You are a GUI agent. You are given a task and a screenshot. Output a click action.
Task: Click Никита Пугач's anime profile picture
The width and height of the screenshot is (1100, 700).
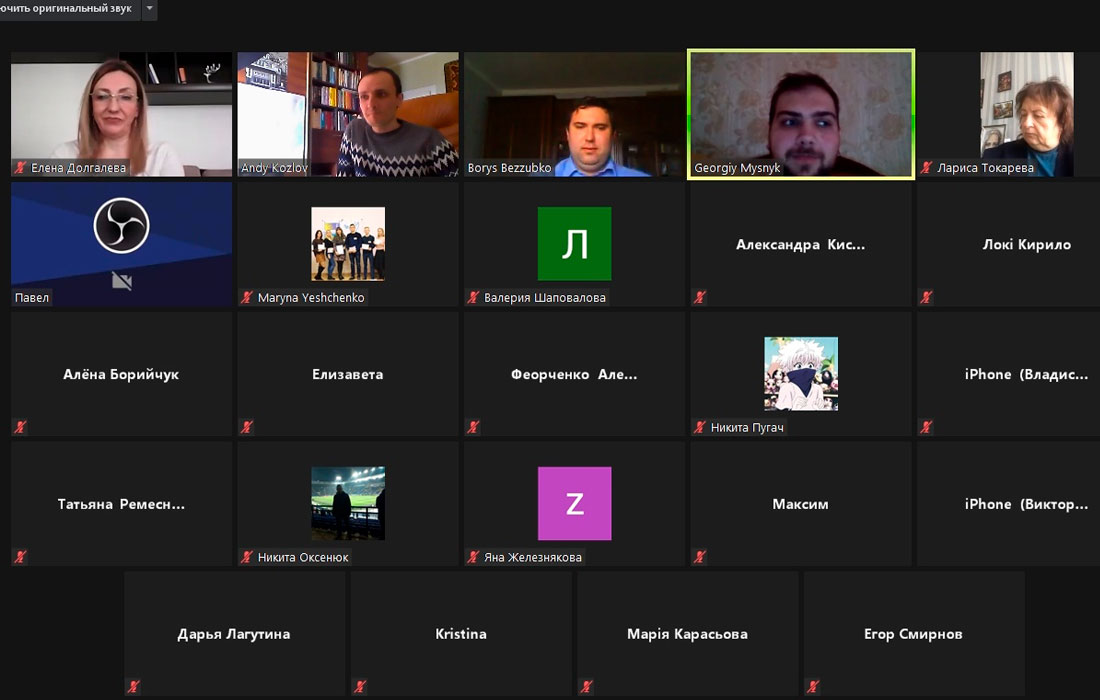pos(801,373)
